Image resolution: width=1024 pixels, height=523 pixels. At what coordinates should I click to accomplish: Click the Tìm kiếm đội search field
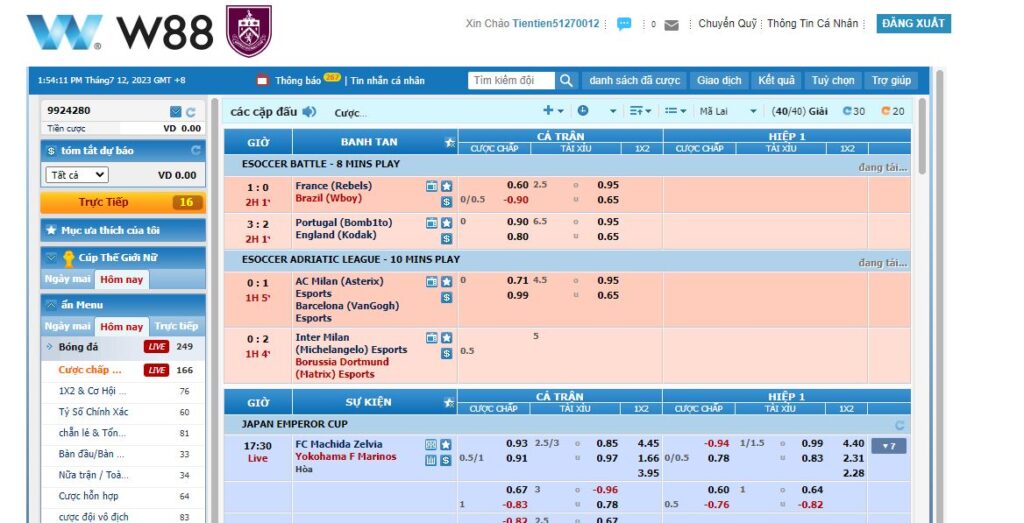point(511,80)
